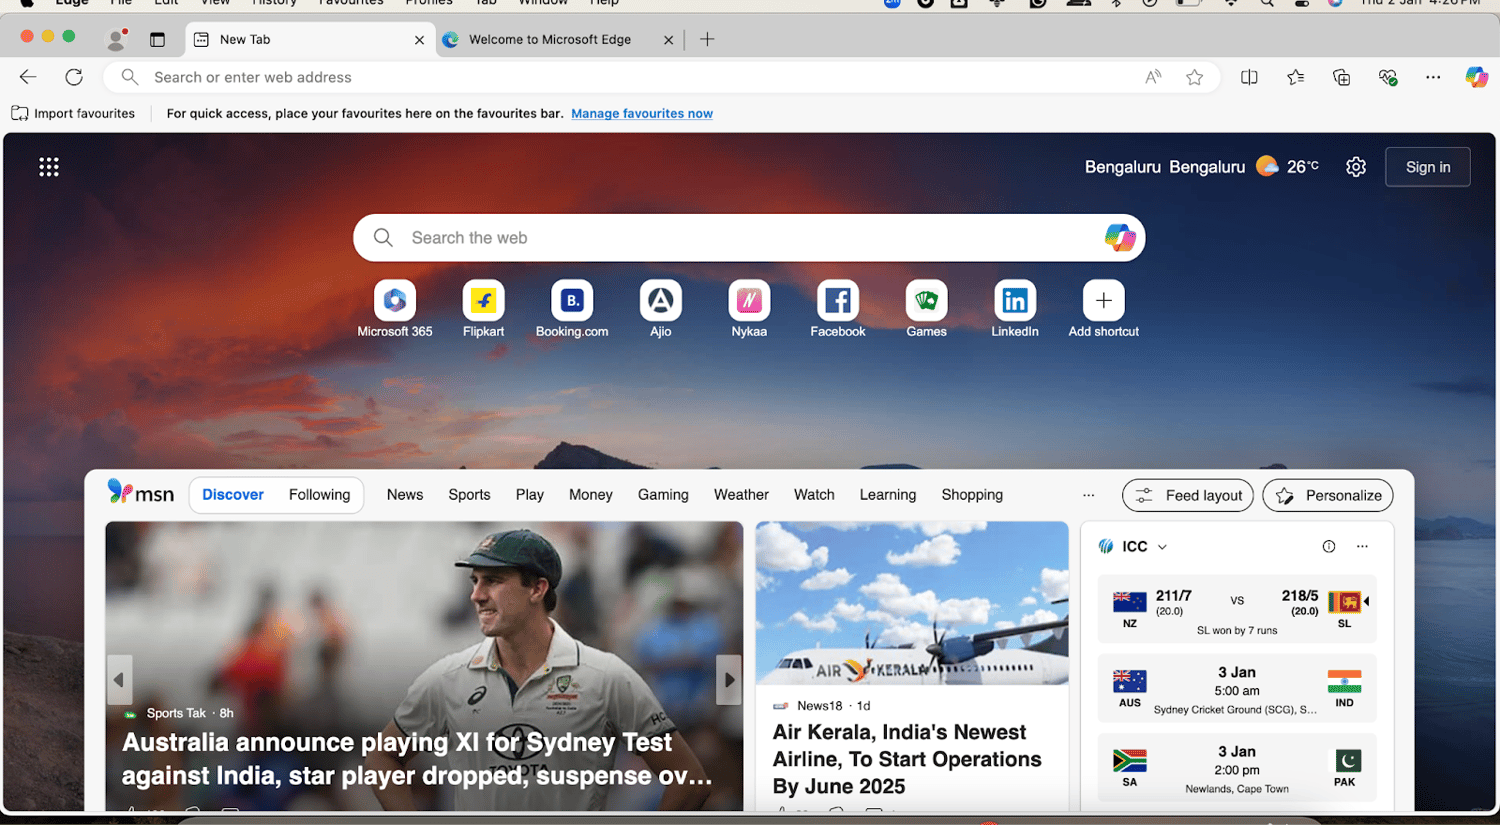Open the feed overflow menu ellipsis
Screen dimensions: 1500x825
tap(1088, 494)
